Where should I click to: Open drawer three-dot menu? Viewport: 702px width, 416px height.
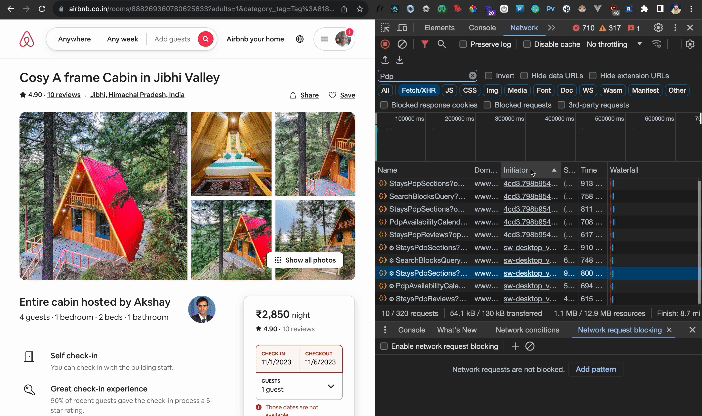pyautogui.click(x=385, y=330)
